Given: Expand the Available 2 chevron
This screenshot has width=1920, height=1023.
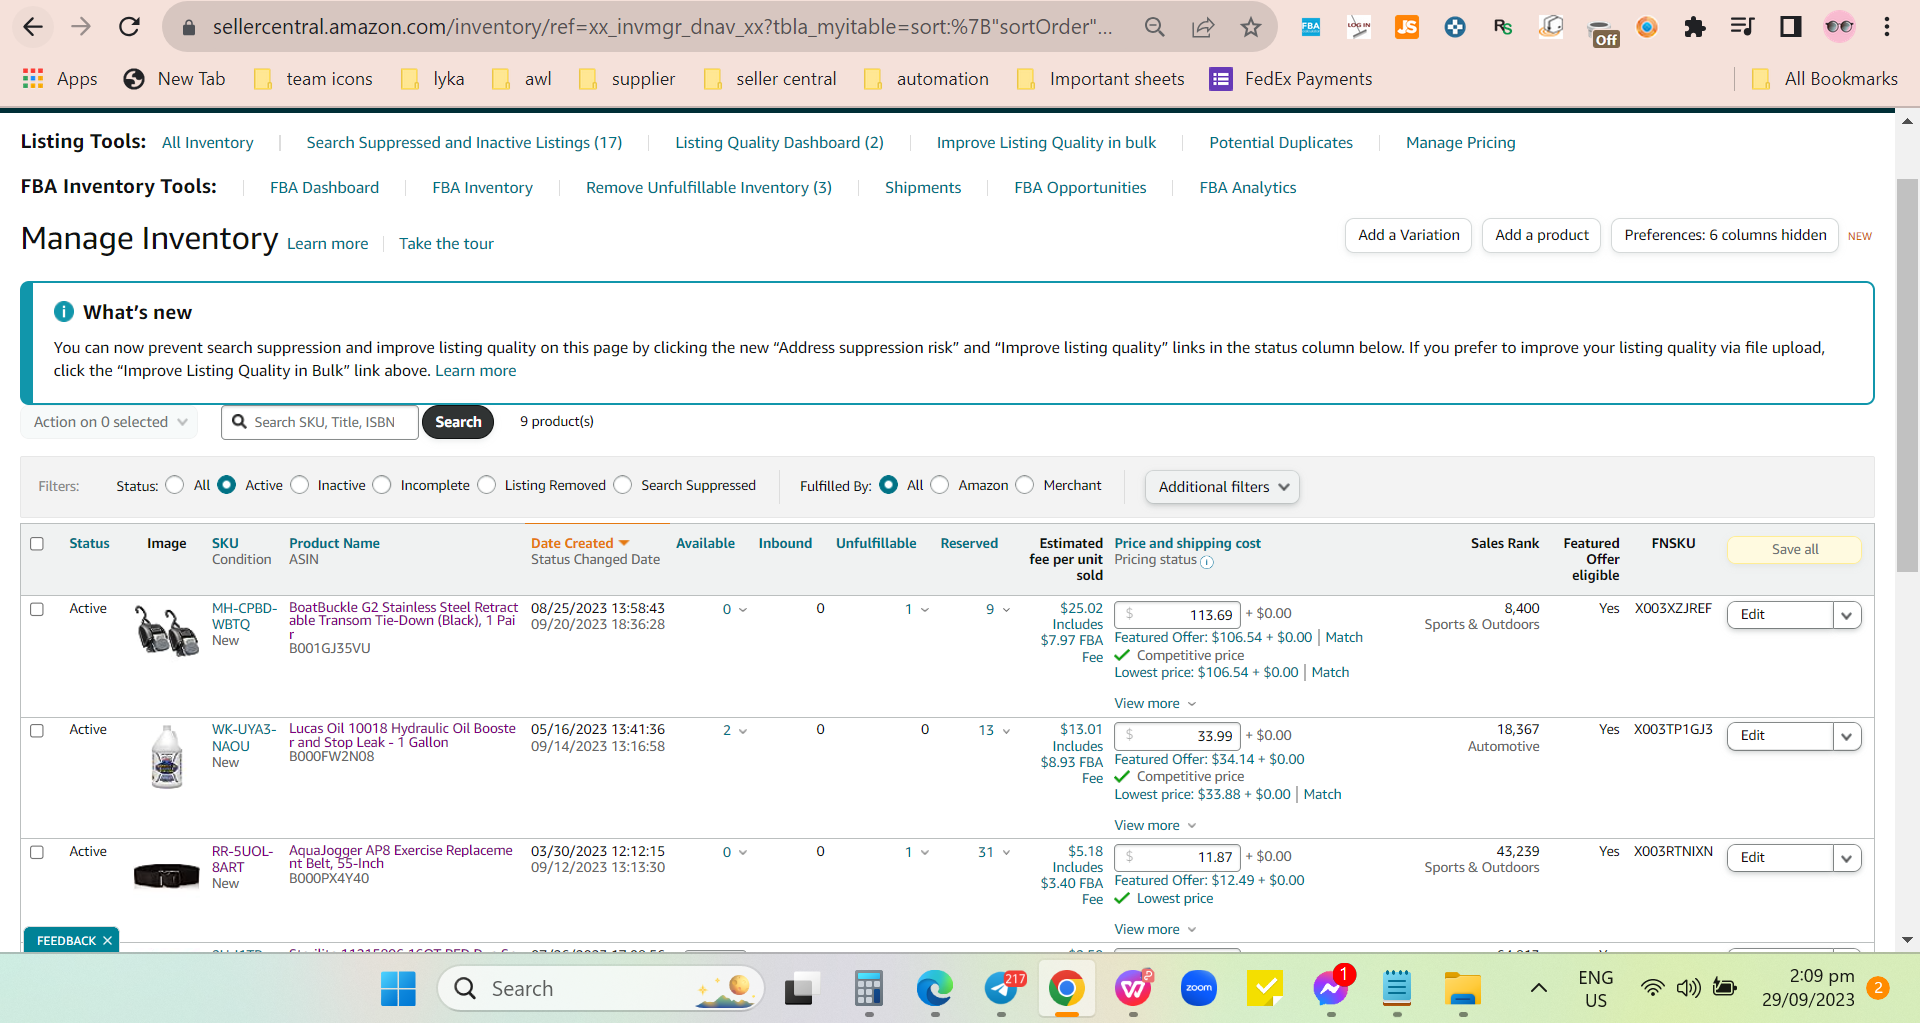Looking at the screenshot, I should point(742,731).
